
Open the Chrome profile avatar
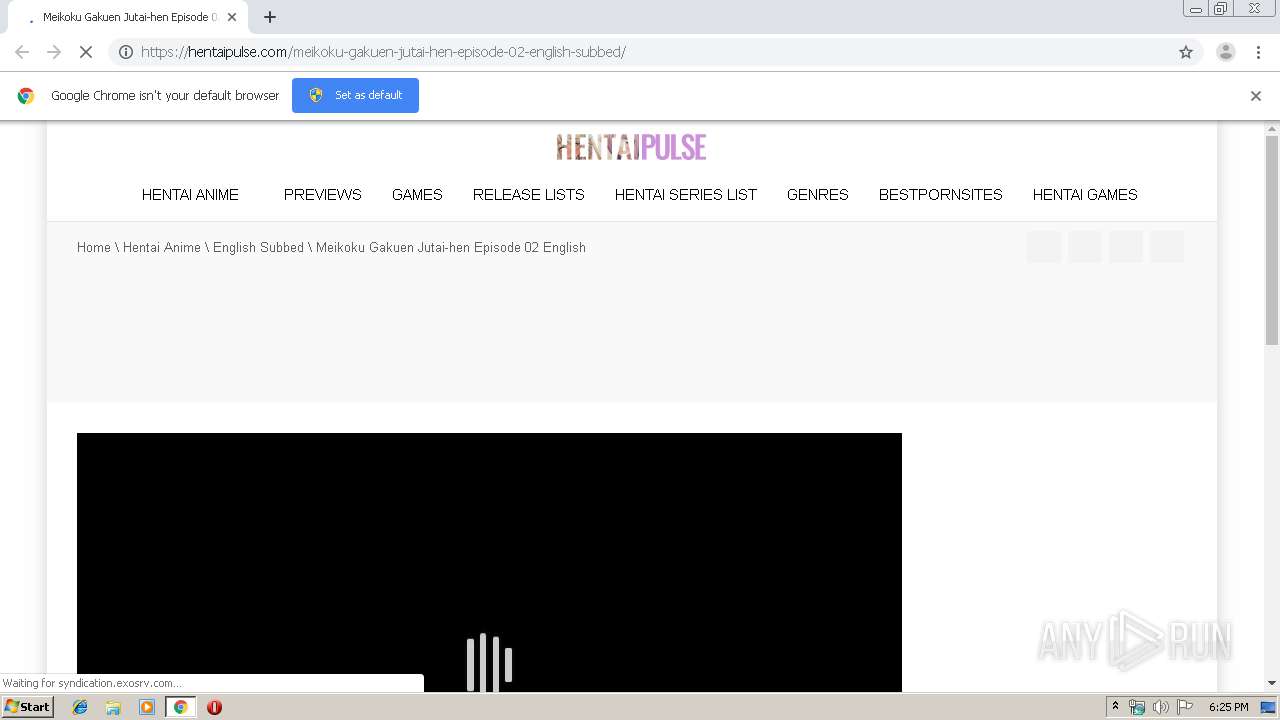[x=1226, y=52]
